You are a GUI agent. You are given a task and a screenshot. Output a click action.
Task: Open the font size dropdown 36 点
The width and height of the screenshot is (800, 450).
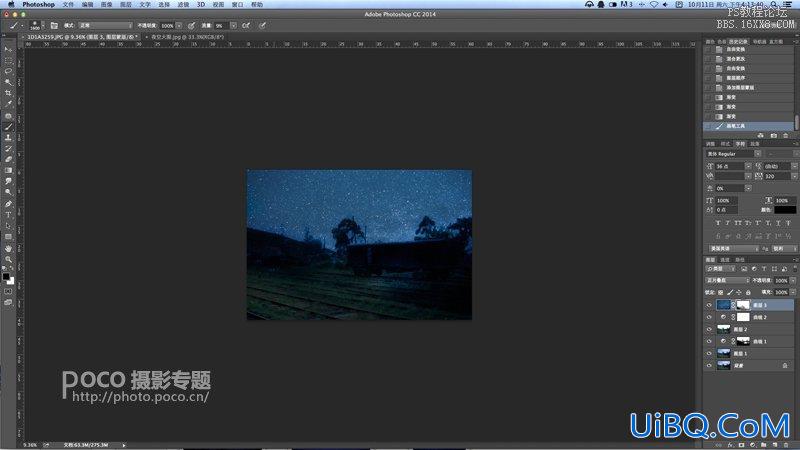[x=748, y=166]
